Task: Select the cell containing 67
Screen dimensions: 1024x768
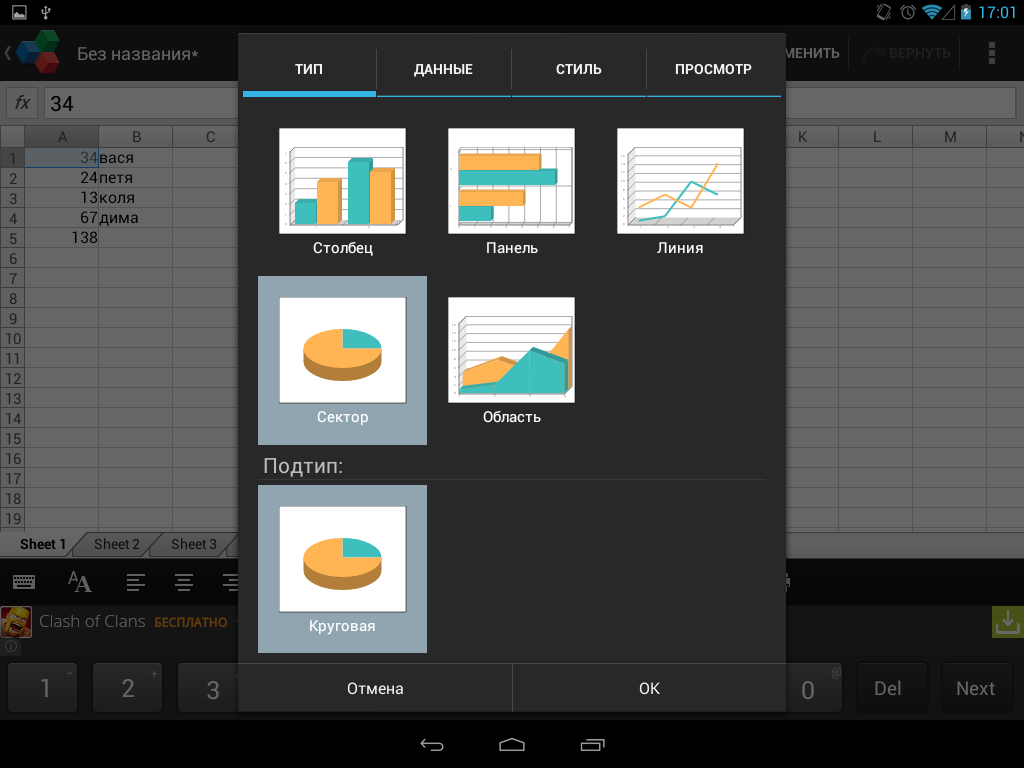Action: pos(61,217)
